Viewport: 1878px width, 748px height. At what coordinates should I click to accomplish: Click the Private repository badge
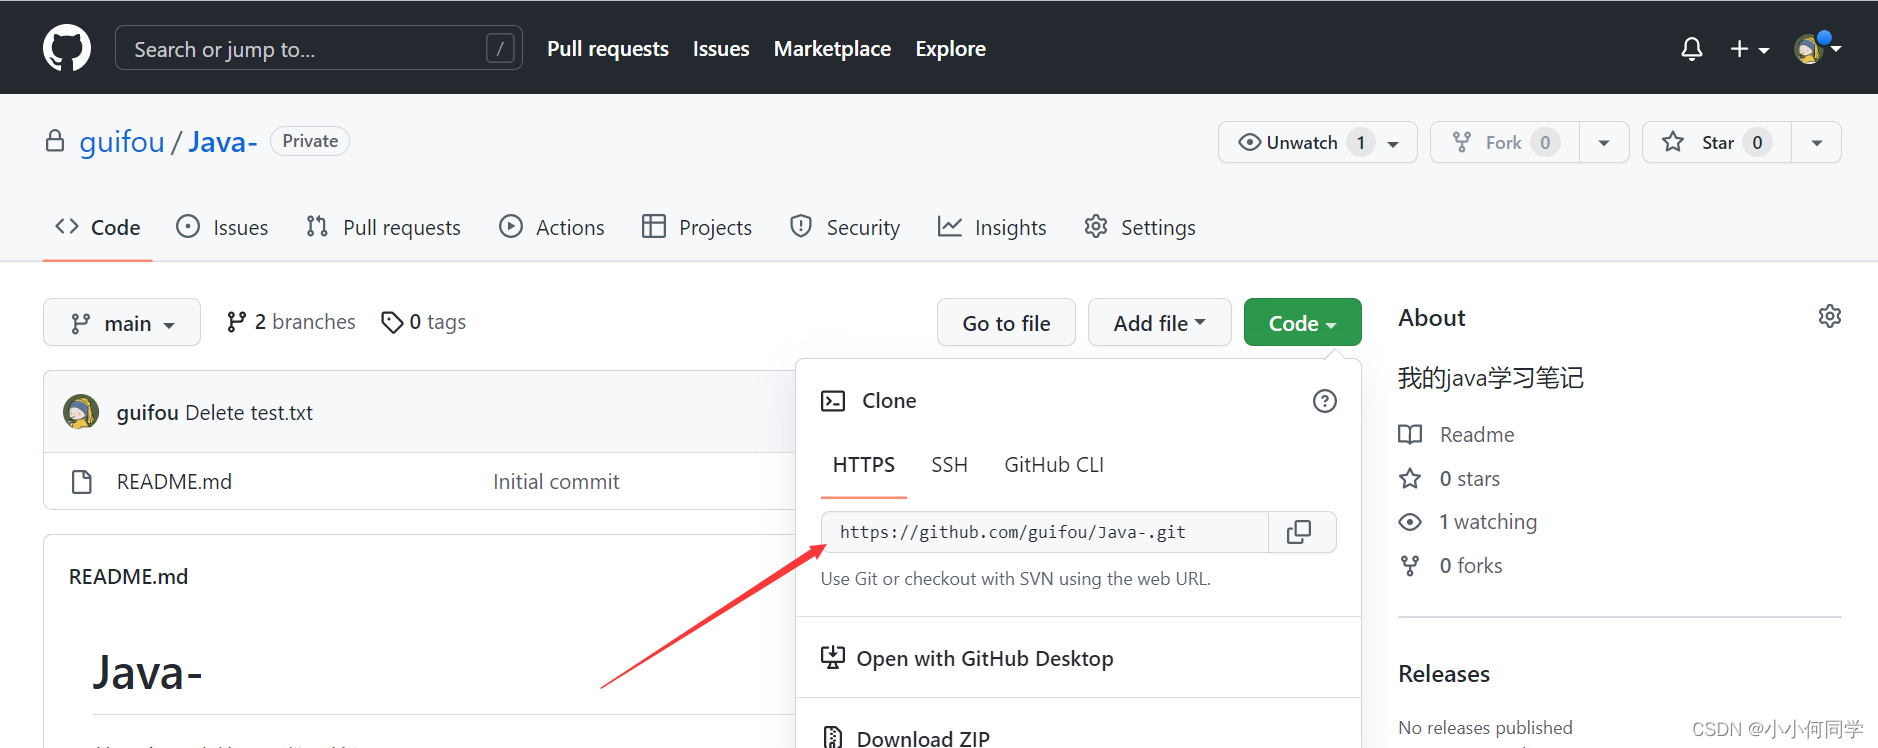click(310, 141)
